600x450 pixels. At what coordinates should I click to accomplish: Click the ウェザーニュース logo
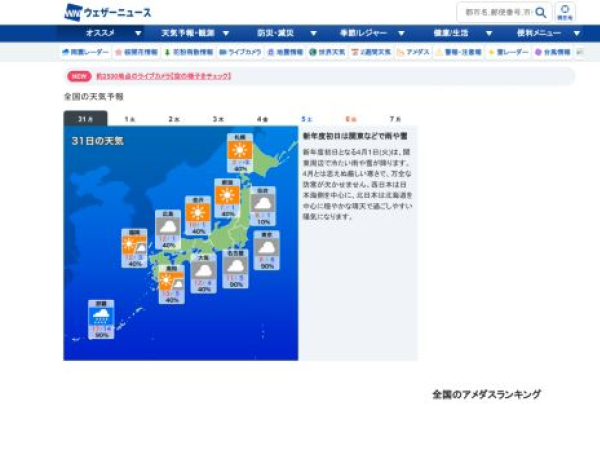(108, 13)
